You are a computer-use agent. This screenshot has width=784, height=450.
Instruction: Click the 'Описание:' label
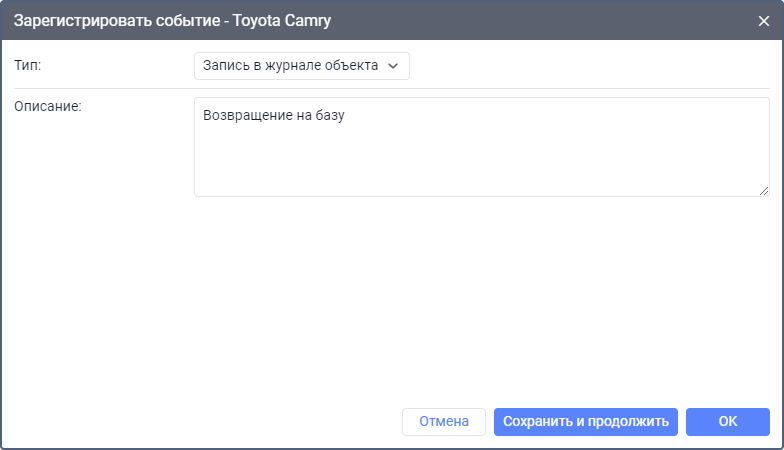pos(47,107)
